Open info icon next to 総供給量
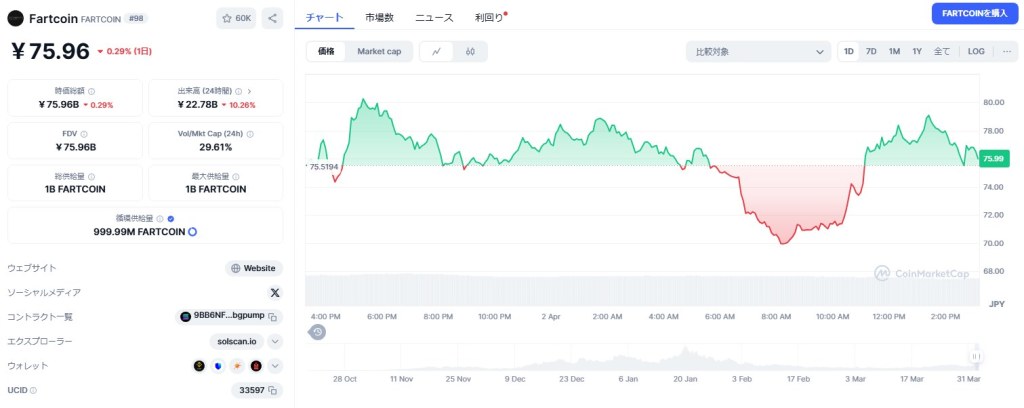 pos(91,177)
